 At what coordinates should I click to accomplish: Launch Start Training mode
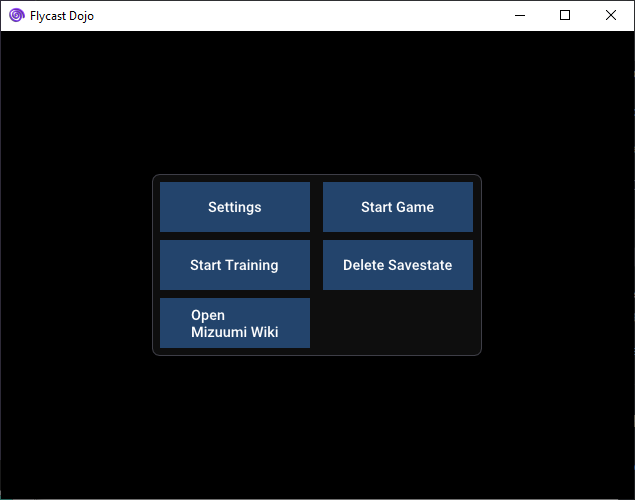(235, 265)
